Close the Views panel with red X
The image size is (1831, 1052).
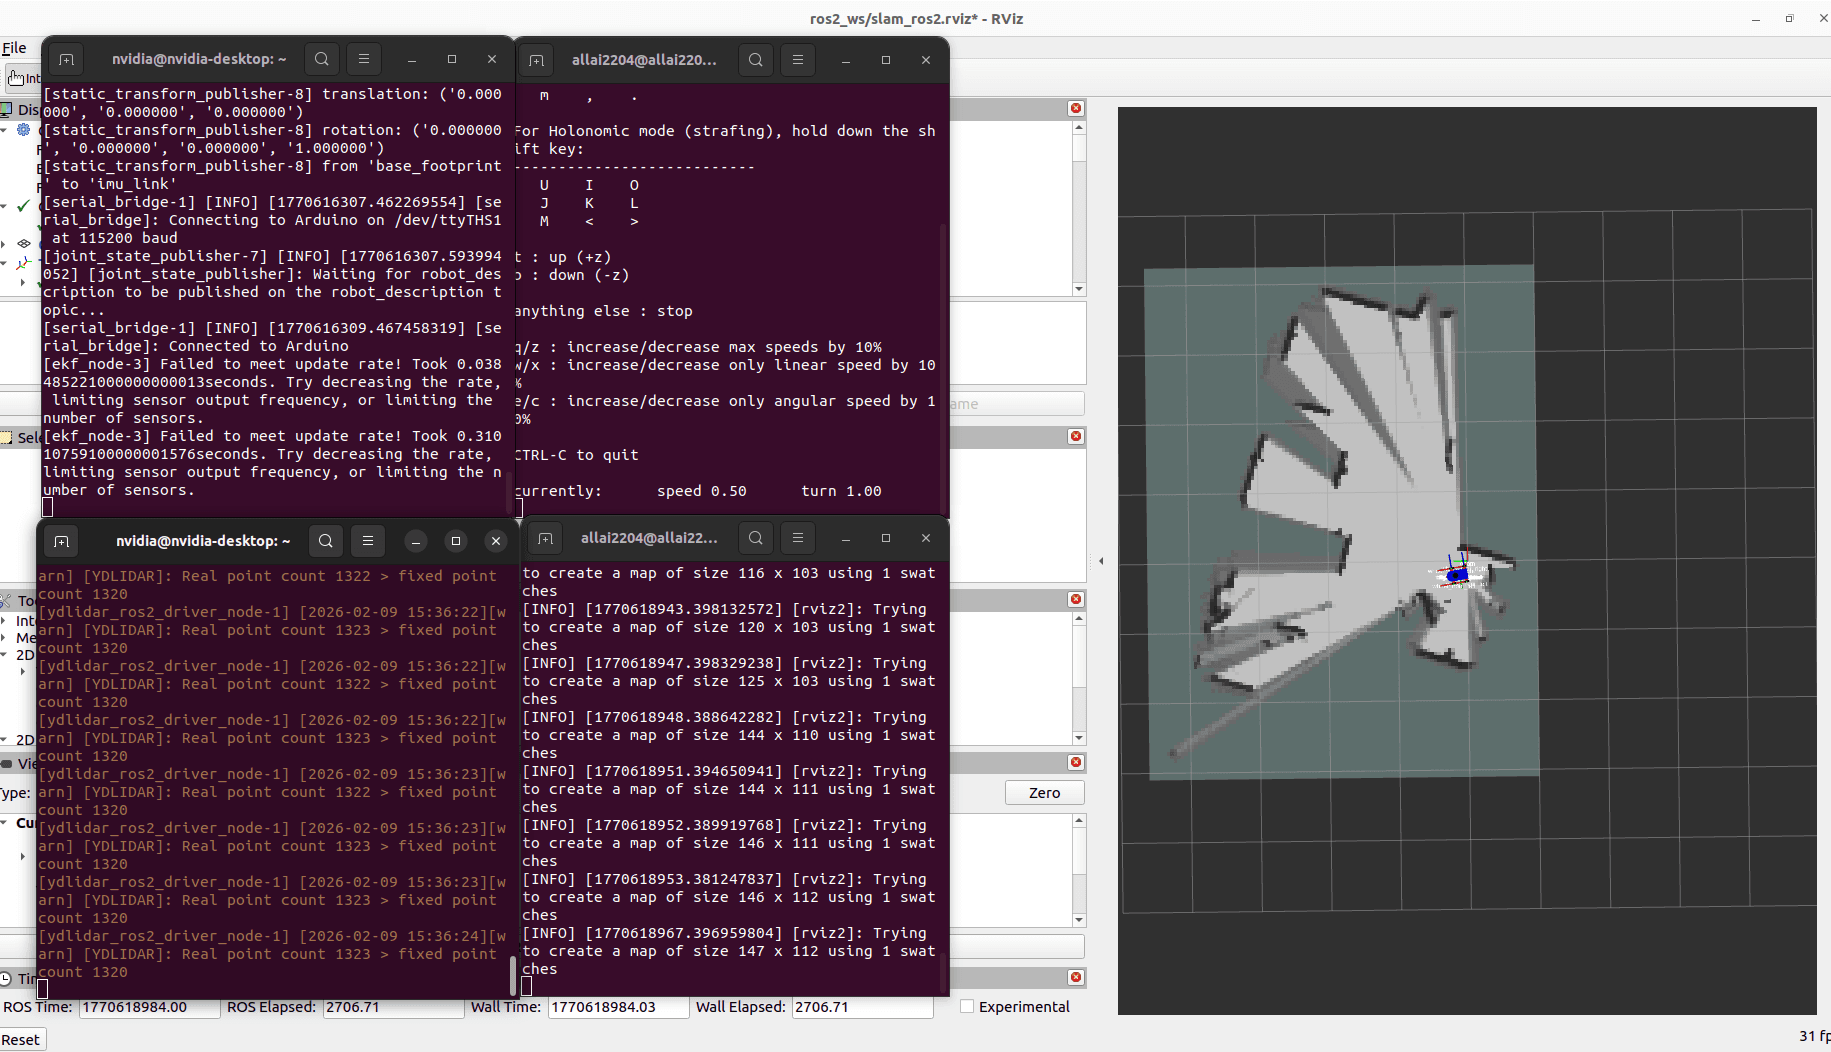[1076, 762]
